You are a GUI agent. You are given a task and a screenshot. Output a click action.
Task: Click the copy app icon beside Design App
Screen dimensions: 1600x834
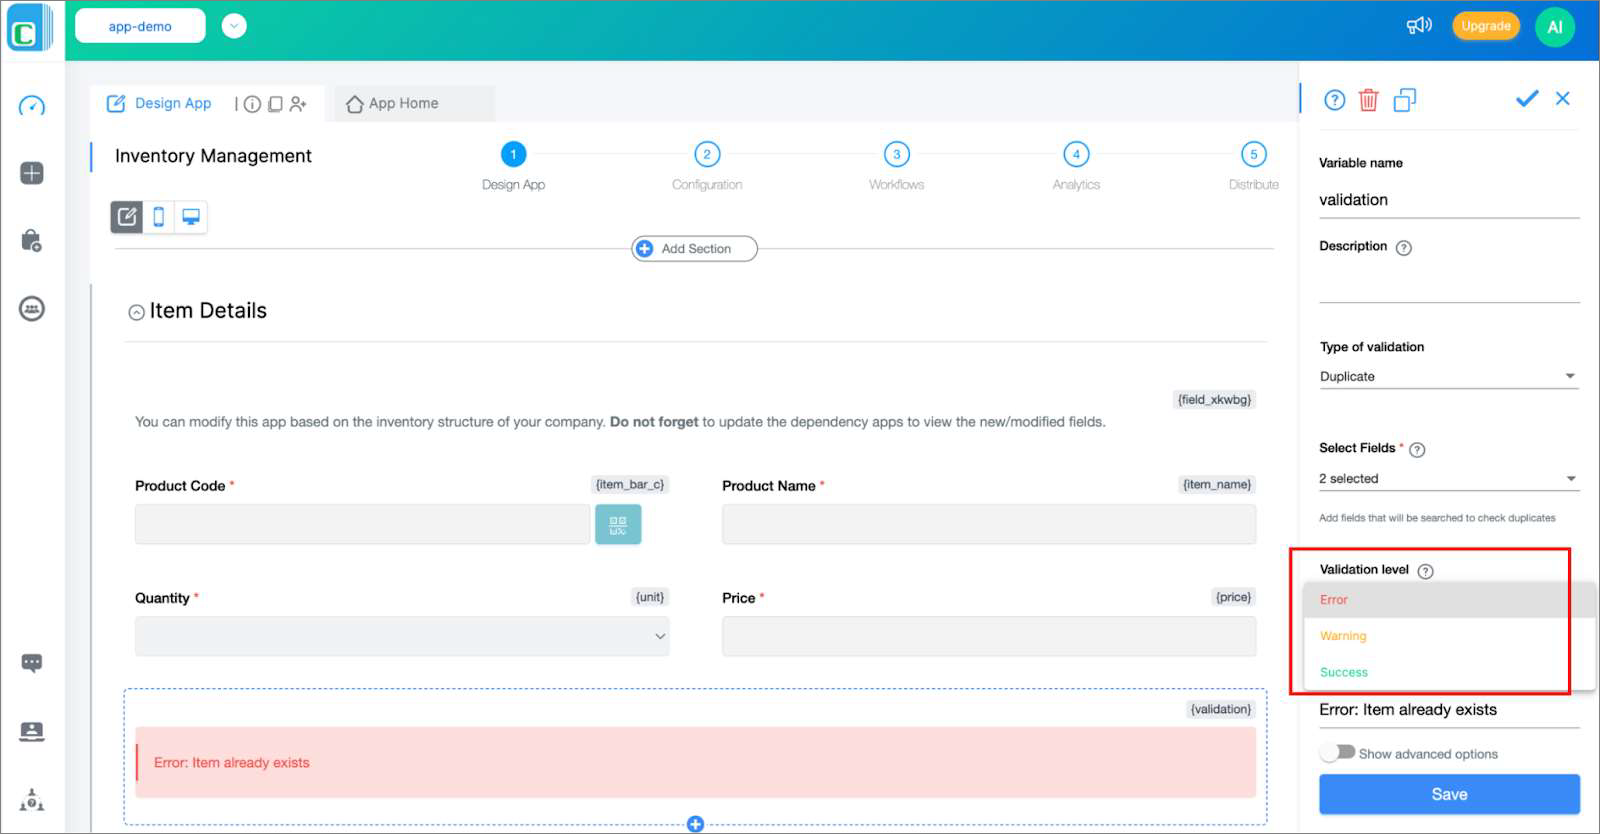tap(275, 104)
